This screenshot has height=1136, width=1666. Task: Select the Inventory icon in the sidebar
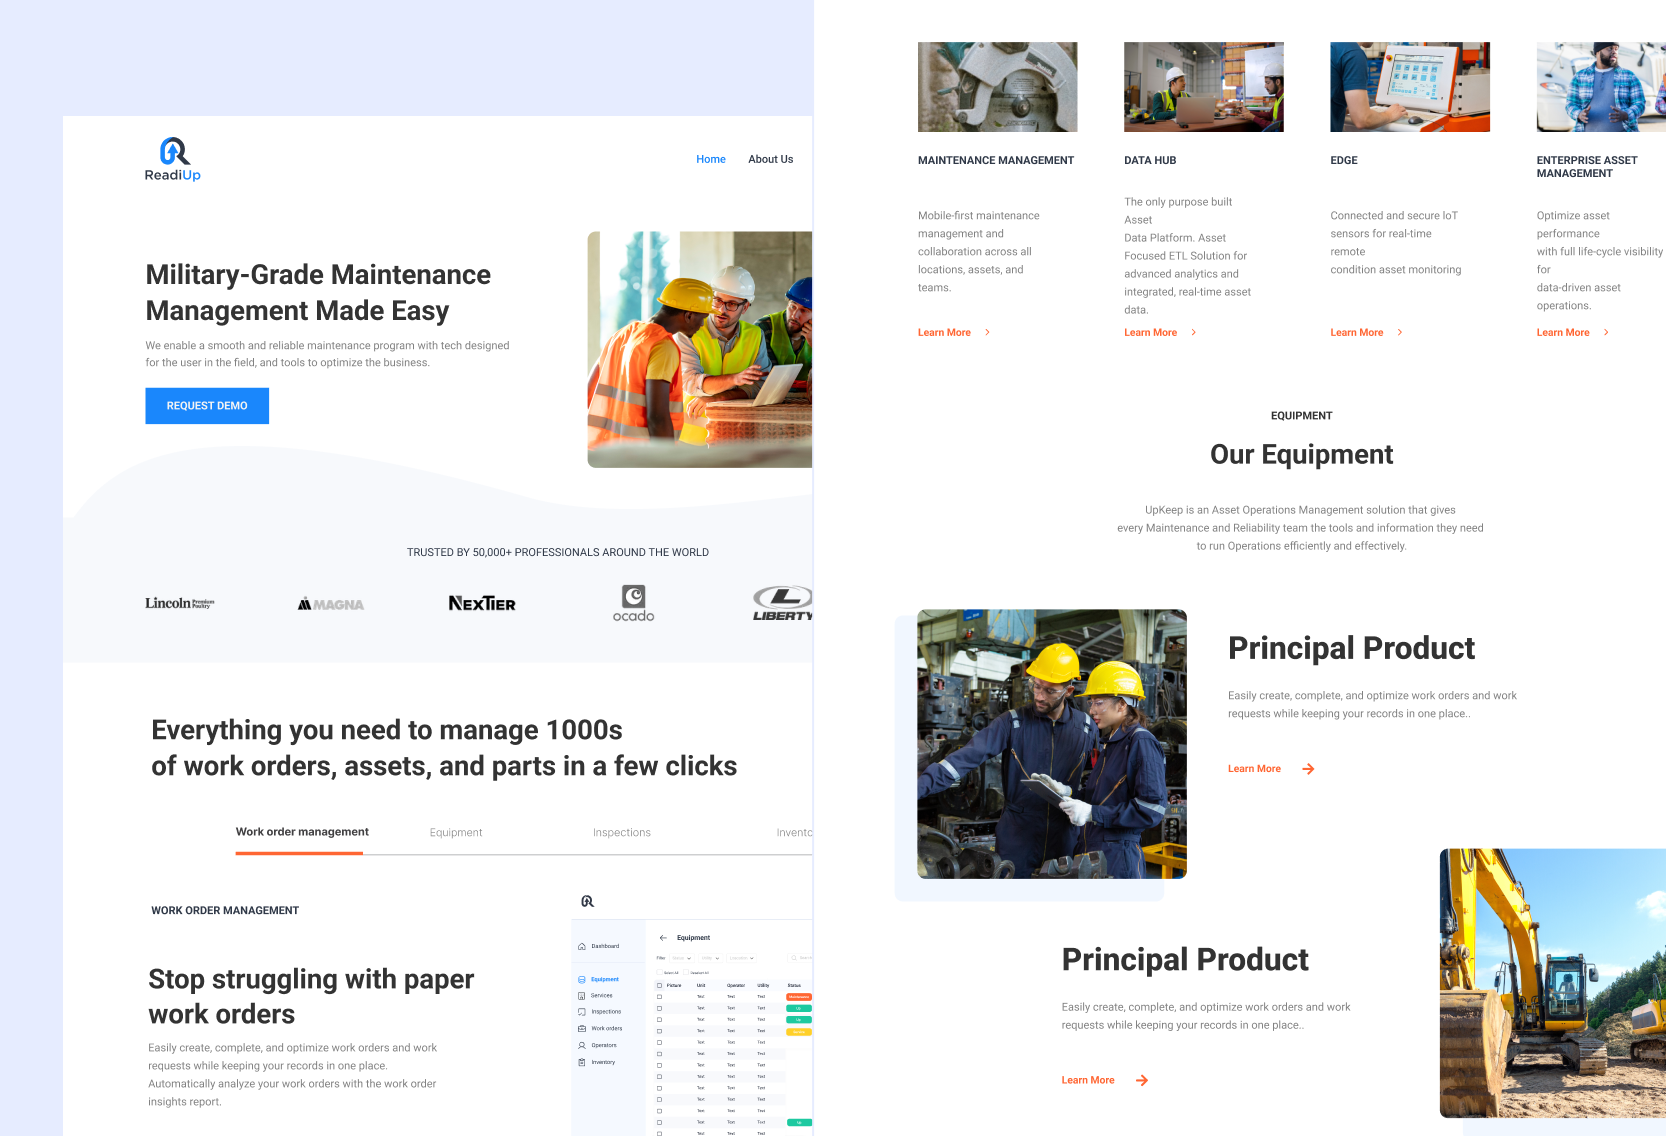tap(582, 1062)
